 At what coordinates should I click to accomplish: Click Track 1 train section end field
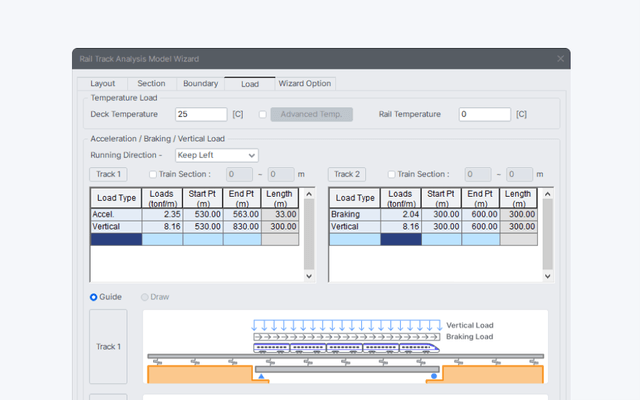tap(281, 174)
